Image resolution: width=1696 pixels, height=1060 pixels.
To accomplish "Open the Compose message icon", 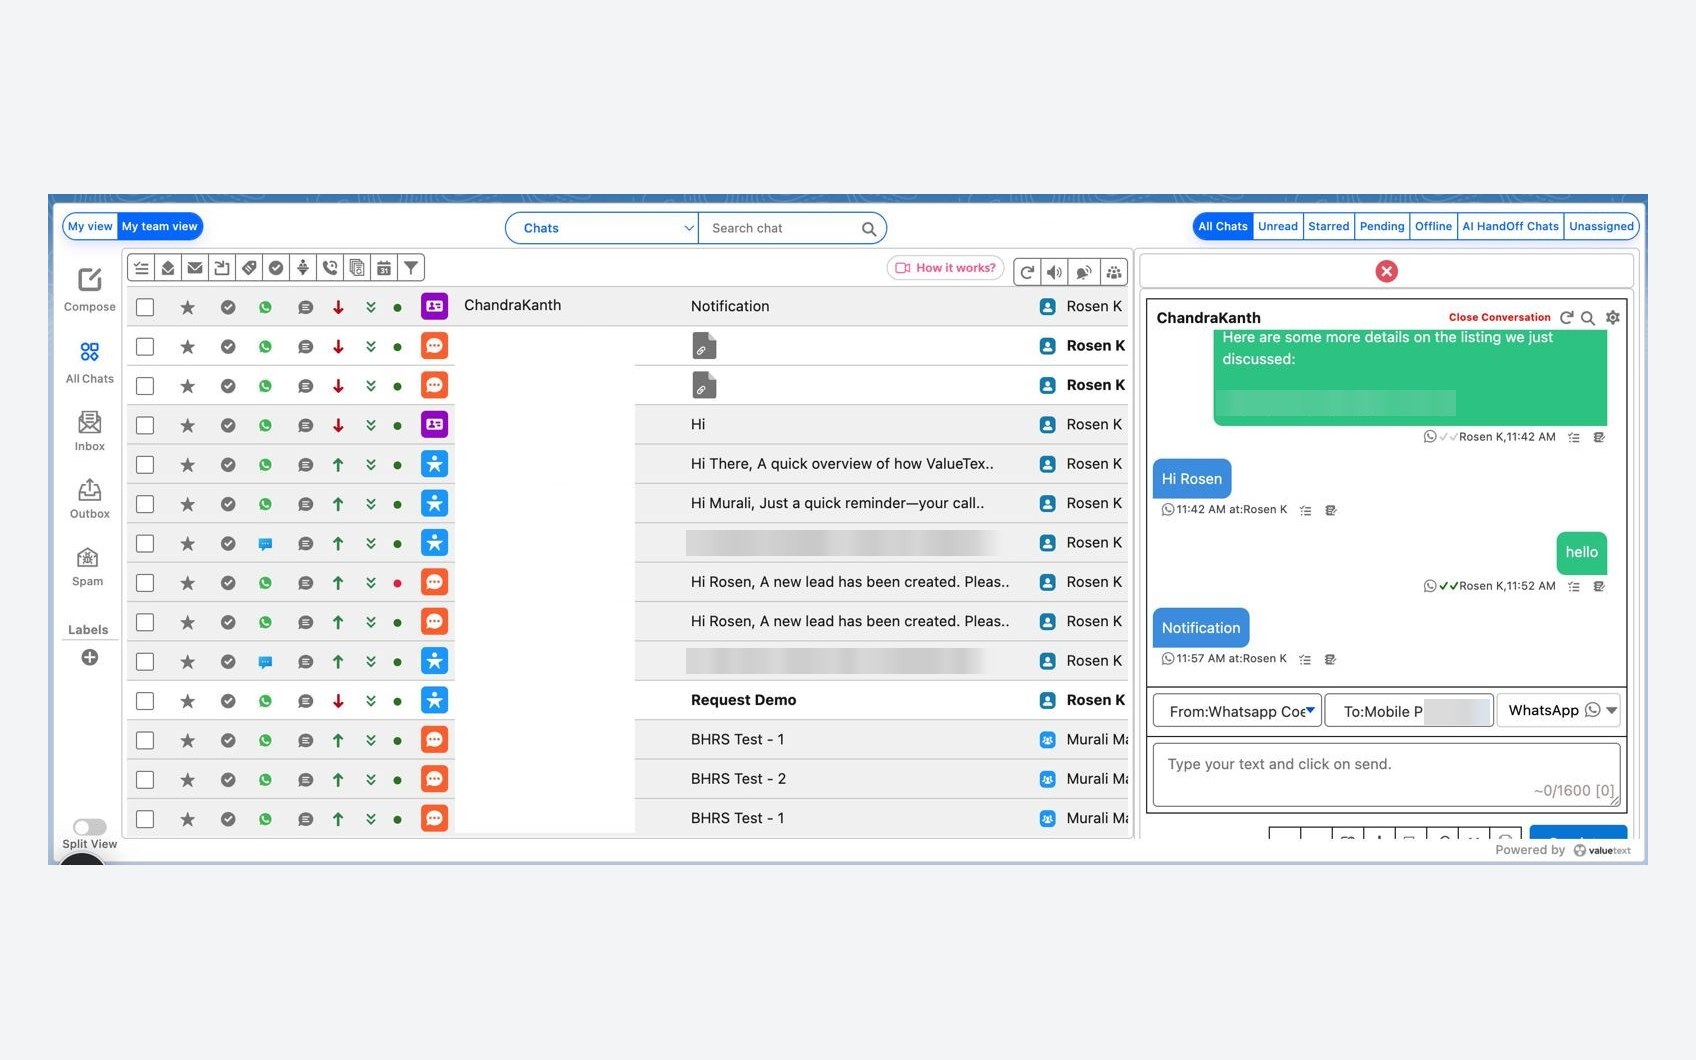I will click(x=90, y=280).
